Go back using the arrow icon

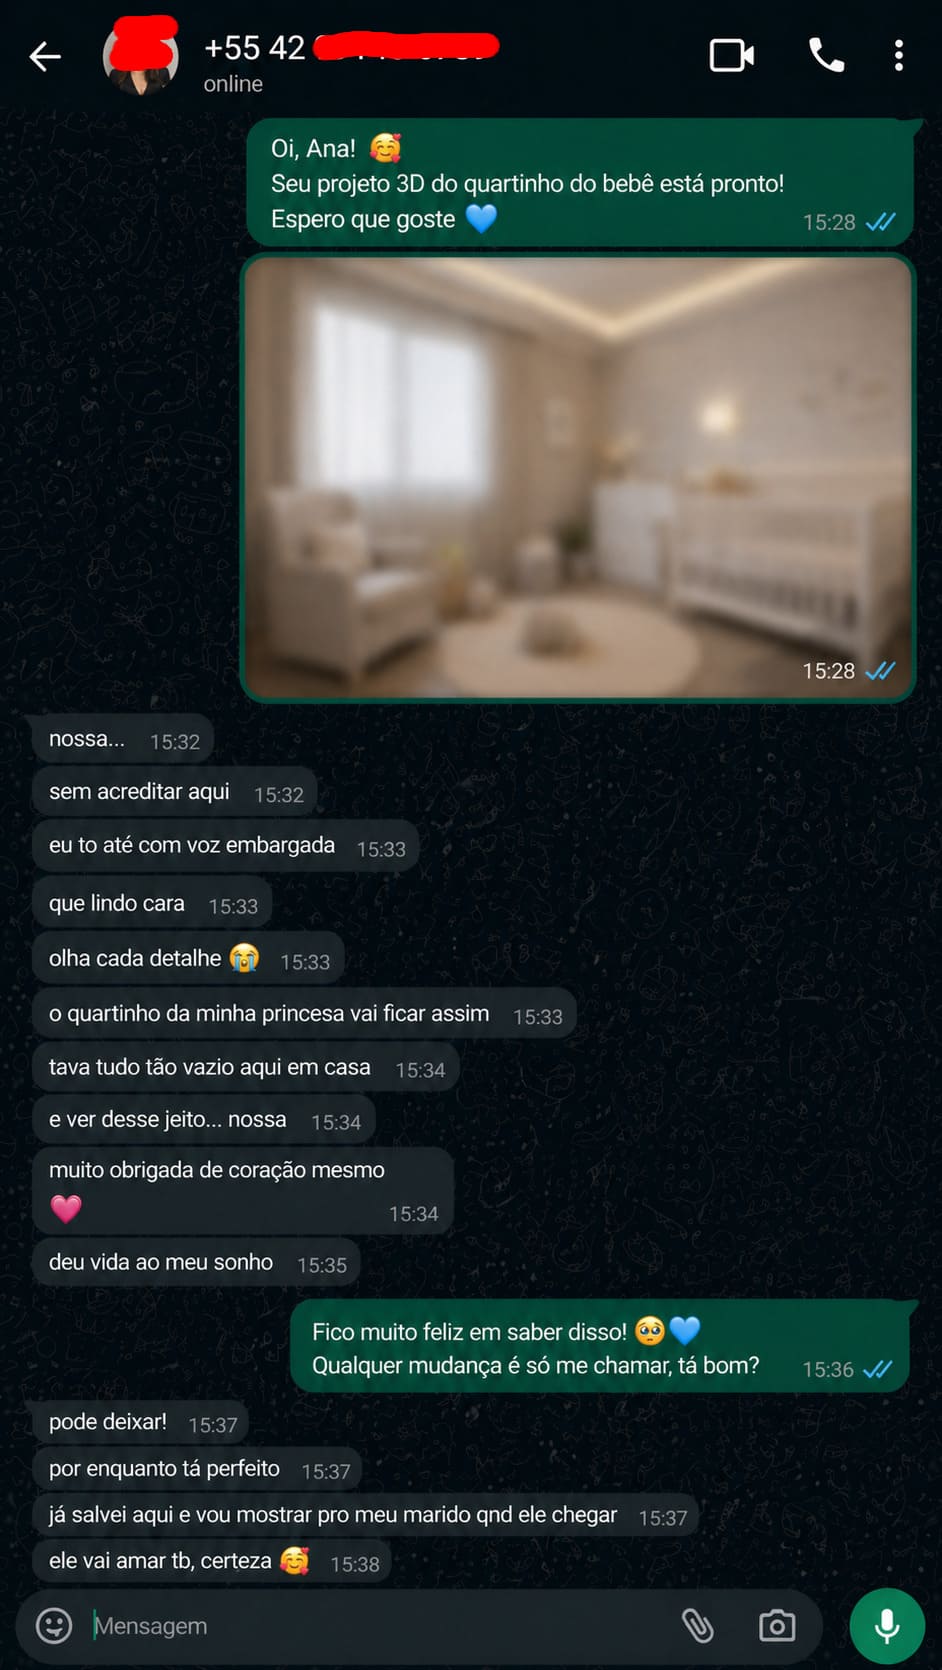(x=45, y=57)
